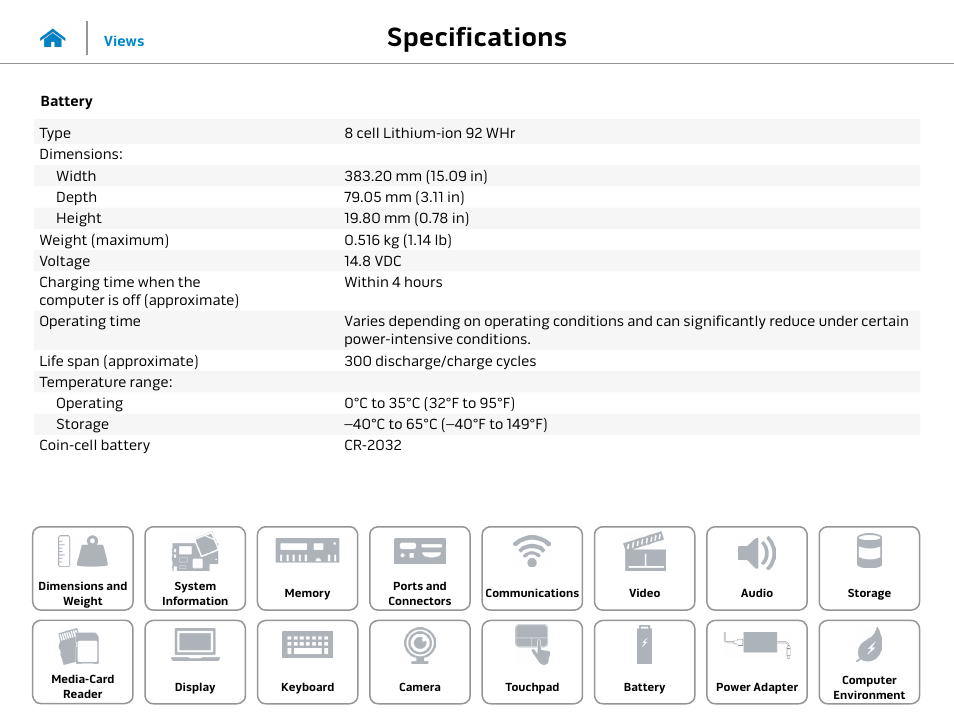Select the Depth value 79.05 mm
This screenshot has height=721, width=954.
pos(405,197)
